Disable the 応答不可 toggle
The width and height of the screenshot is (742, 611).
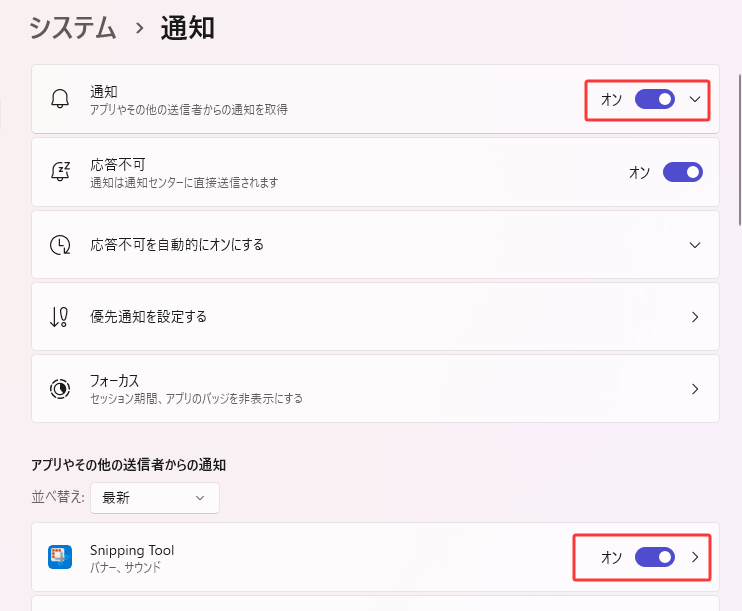683,172
